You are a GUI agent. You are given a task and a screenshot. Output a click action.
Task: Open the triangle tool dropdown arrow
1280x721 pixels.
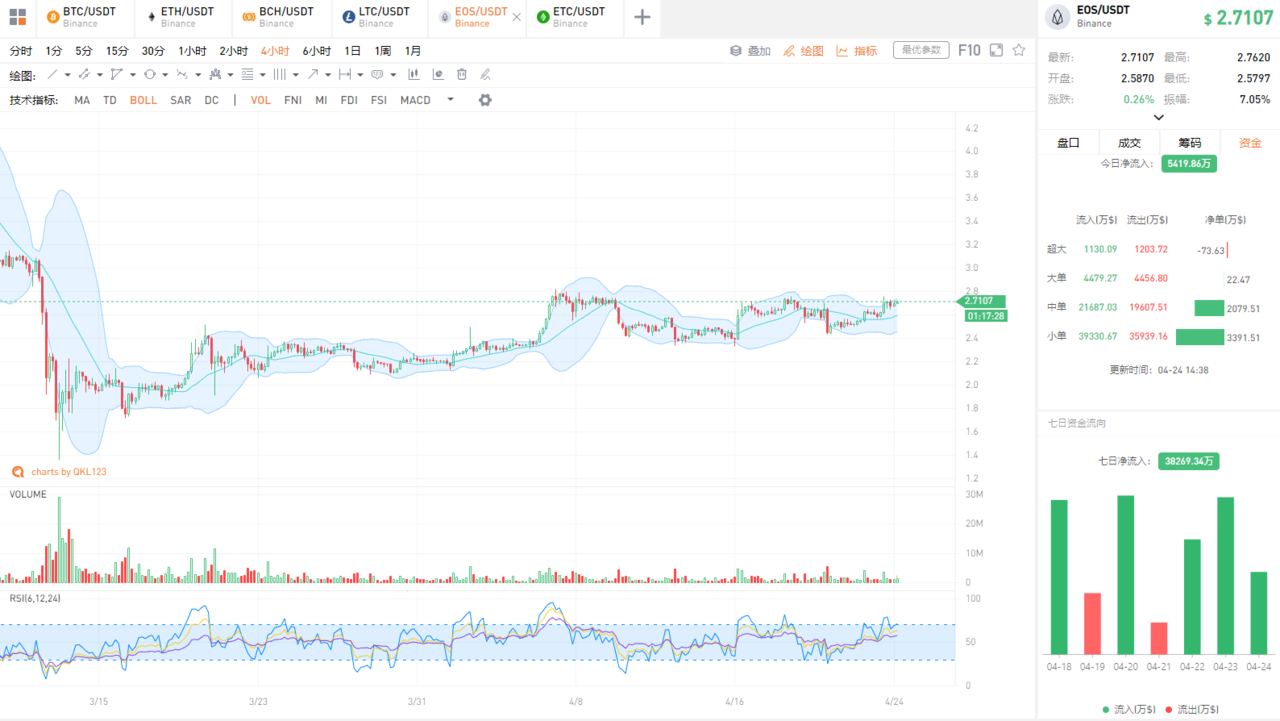tap(133, 75)
